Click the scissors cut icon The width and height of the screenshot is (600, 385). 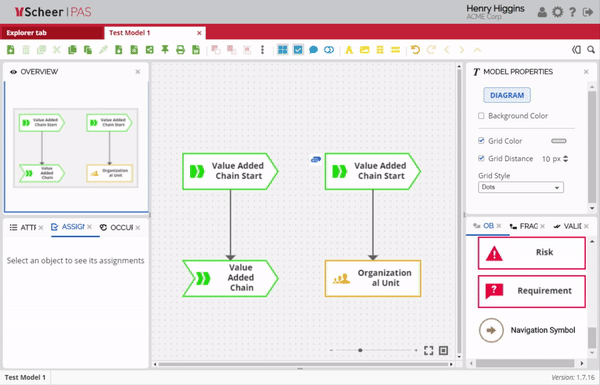57,50
